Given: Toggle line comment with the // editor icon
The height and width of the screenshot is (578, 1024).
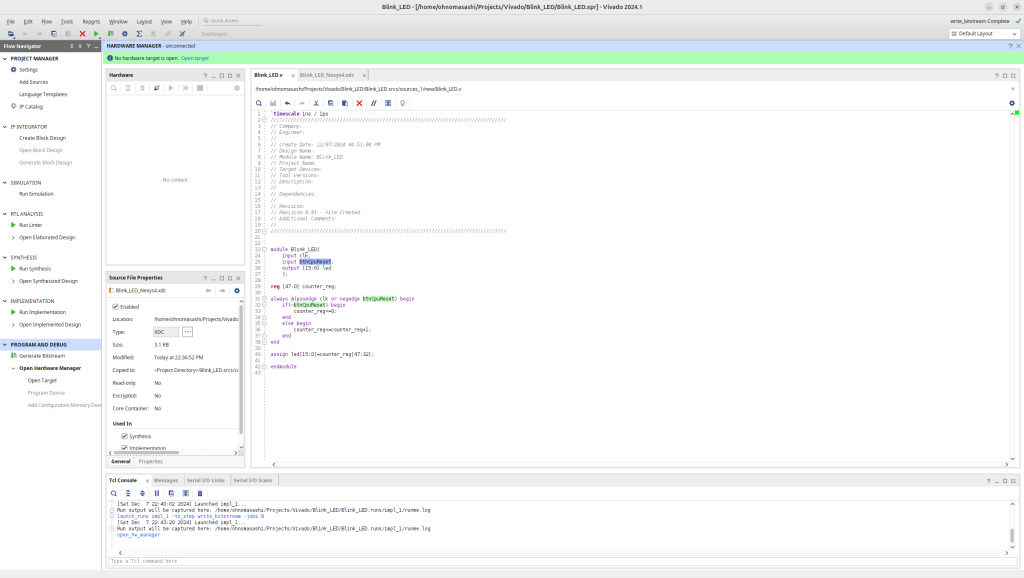Looking at the screenshot, I should point(374,103).
